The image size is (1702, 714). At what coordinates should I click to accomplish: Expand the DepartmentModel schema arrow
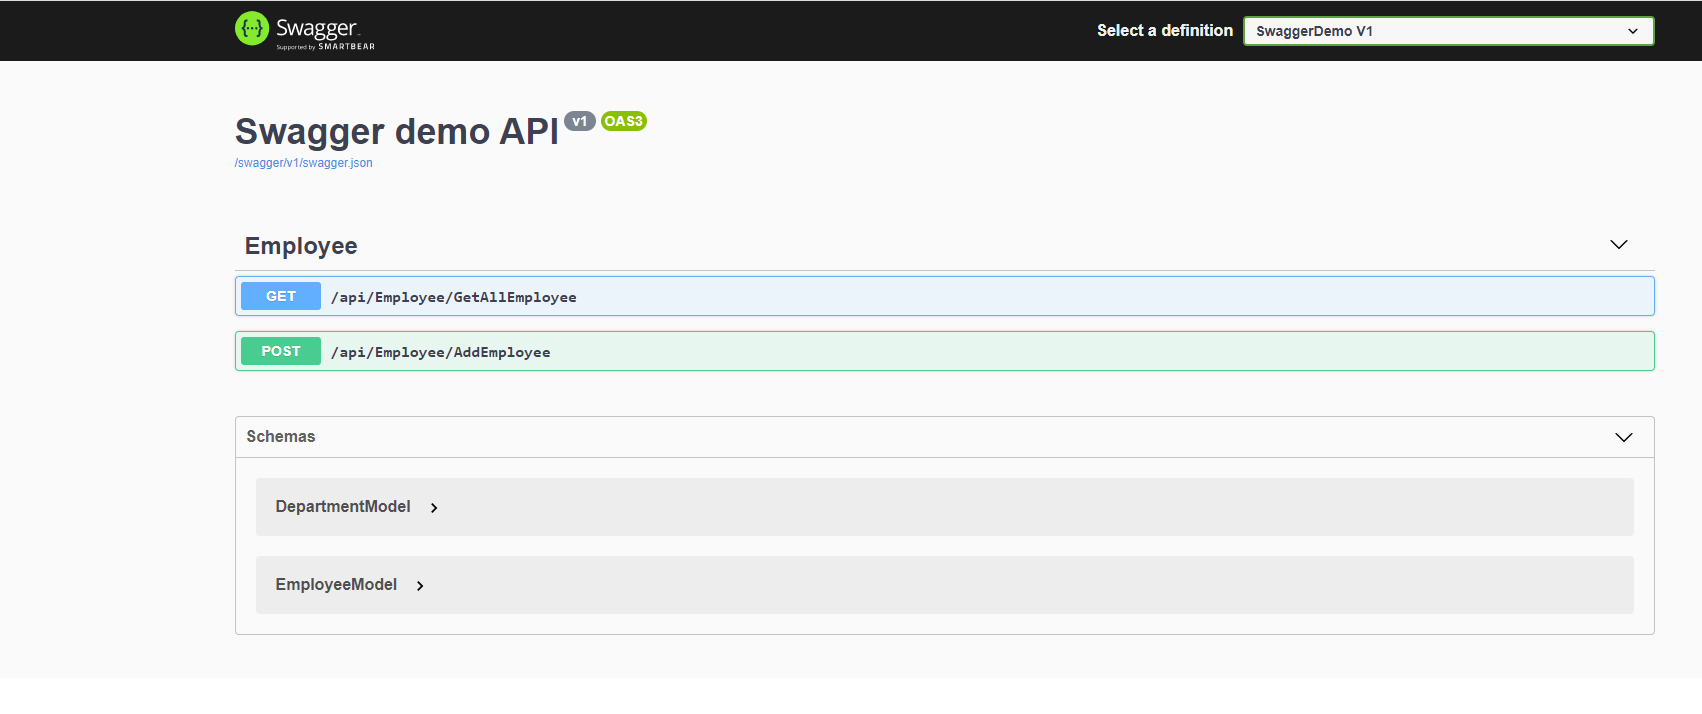point(434,508)
